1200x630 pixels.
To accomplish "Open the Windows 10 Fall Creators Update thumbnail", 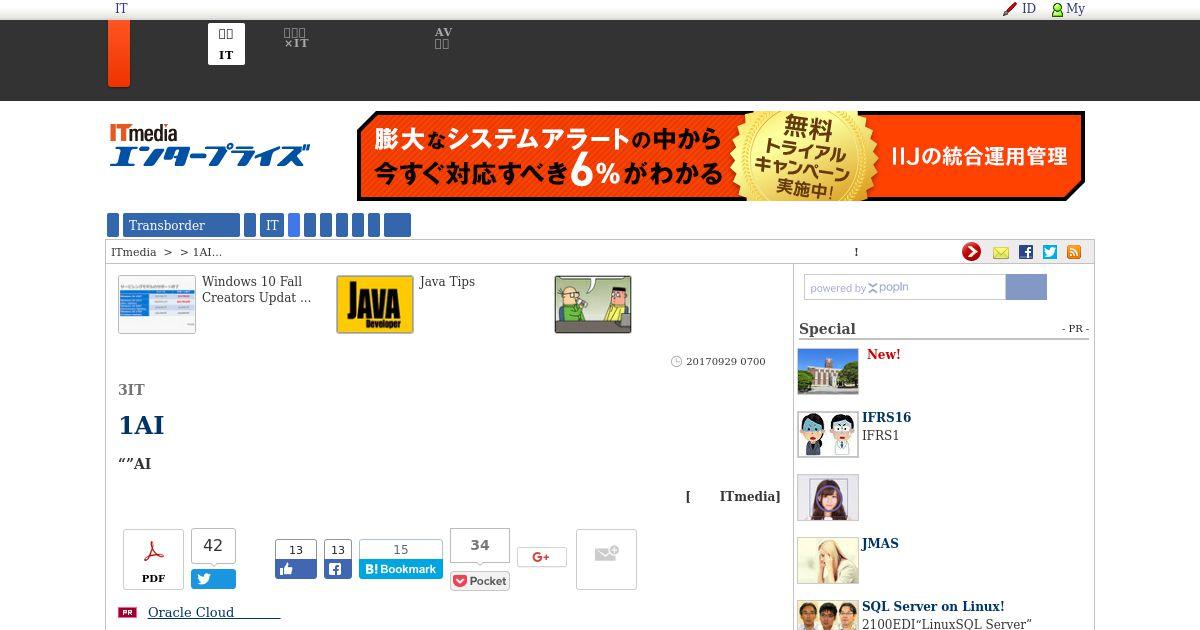I will pyautogui.click(x=157, y=304).
